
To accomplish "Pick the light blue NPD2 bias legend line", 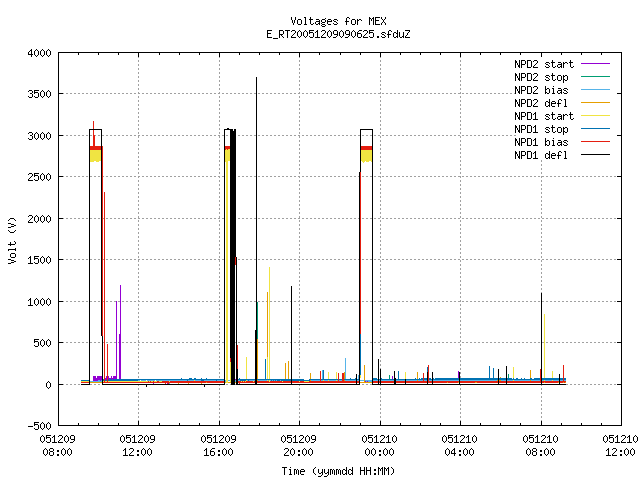I will 596,90.
